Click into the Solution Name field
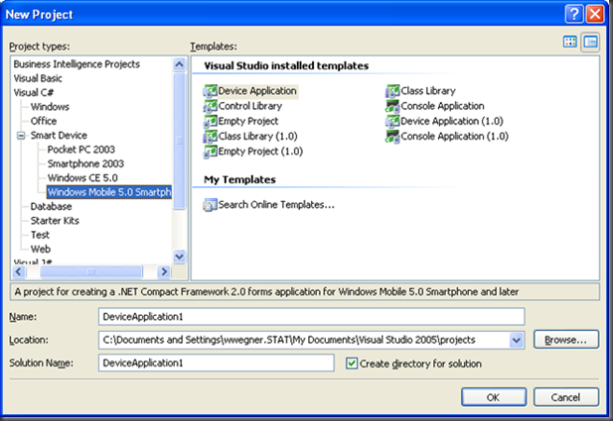Image resolution: width=613 pixels, height=421 pixels. pos(216,363)
